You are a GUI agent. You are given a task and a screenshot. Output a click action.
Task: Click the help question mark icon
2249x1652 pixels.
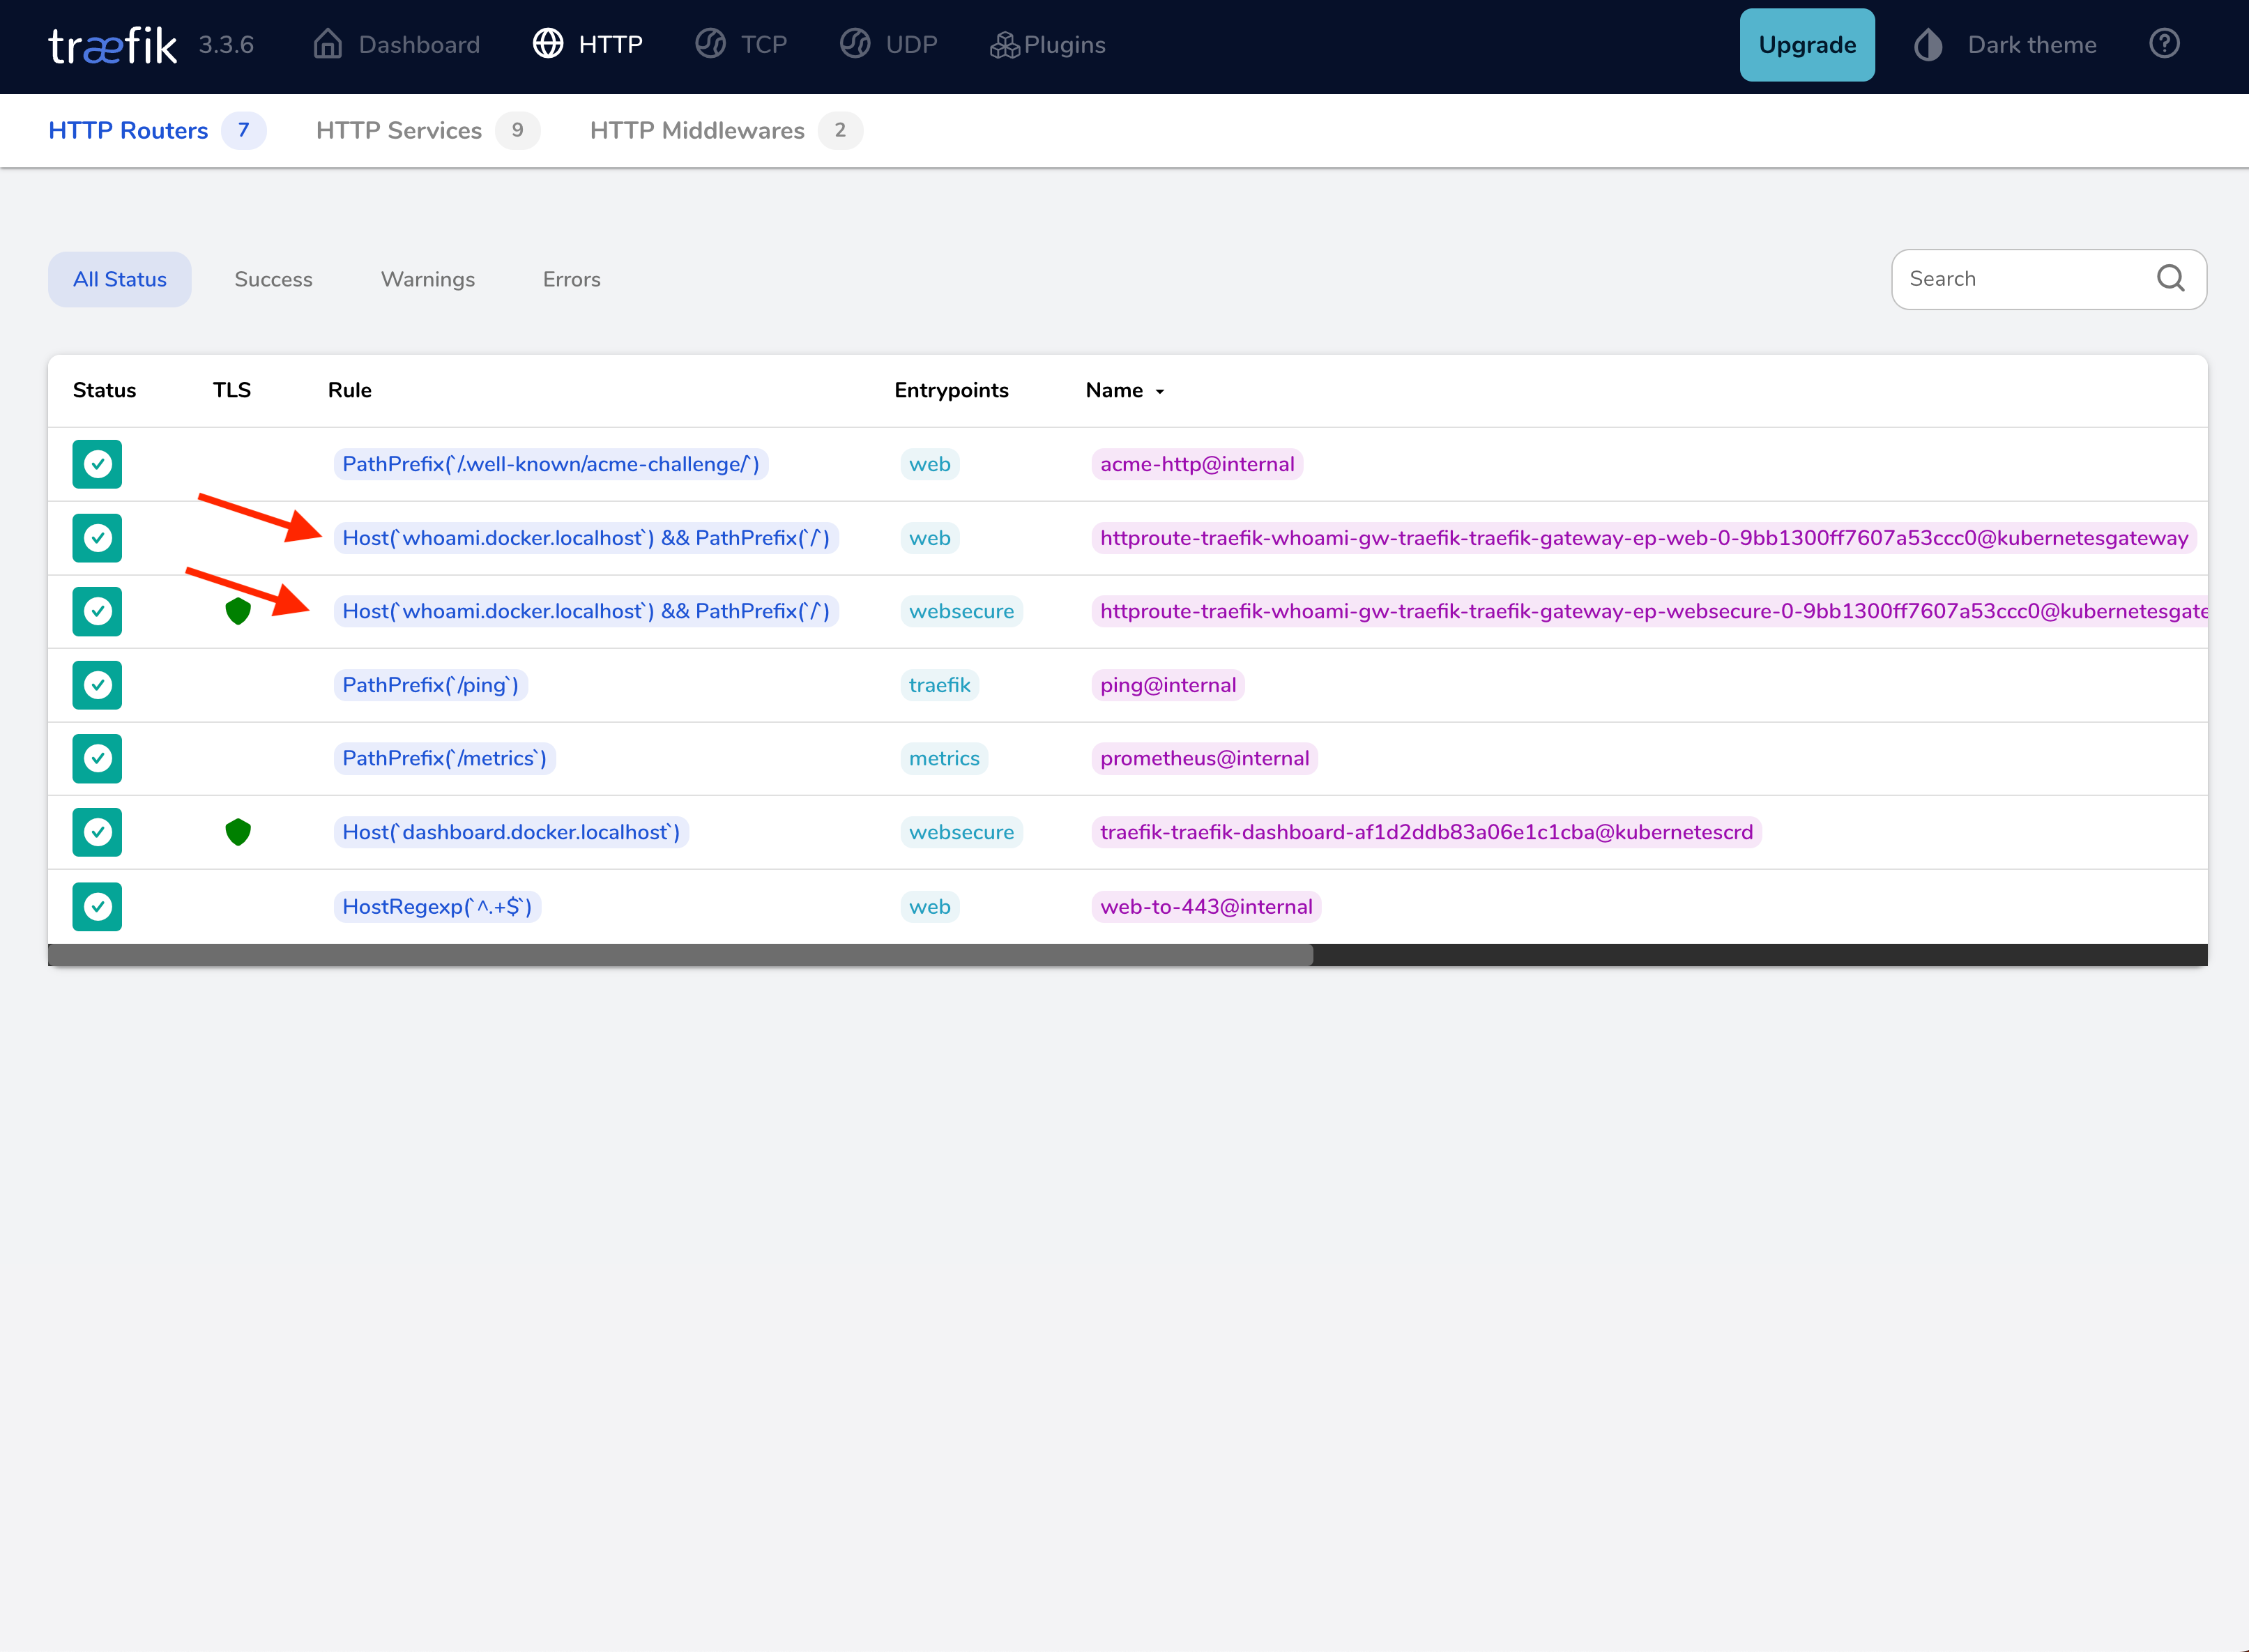point(2164,44)
